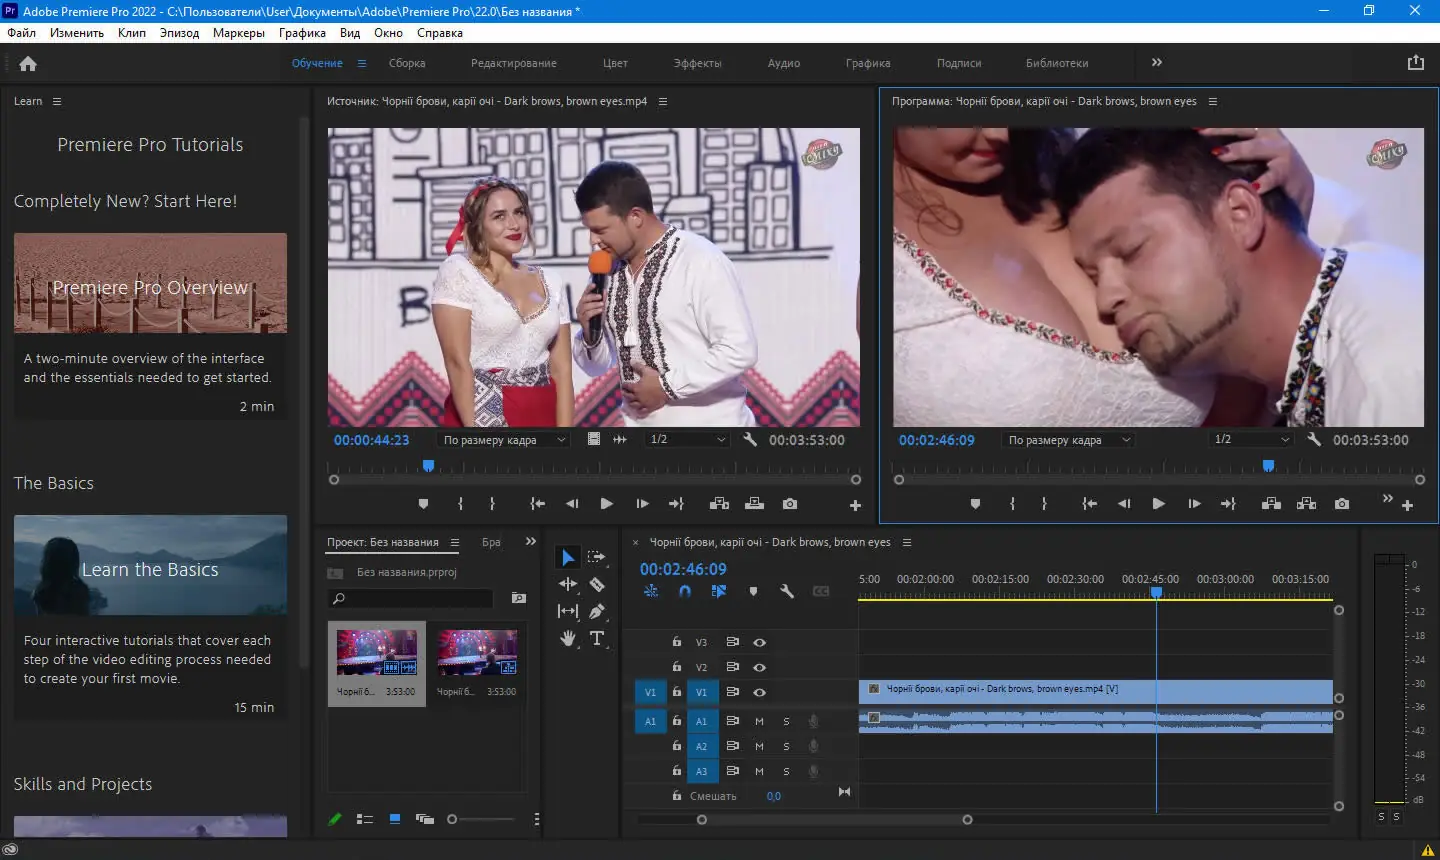Open the playback resolution 1/2 dropdown
Viewport: 1440px width, 860px height.
click(685, 439)
